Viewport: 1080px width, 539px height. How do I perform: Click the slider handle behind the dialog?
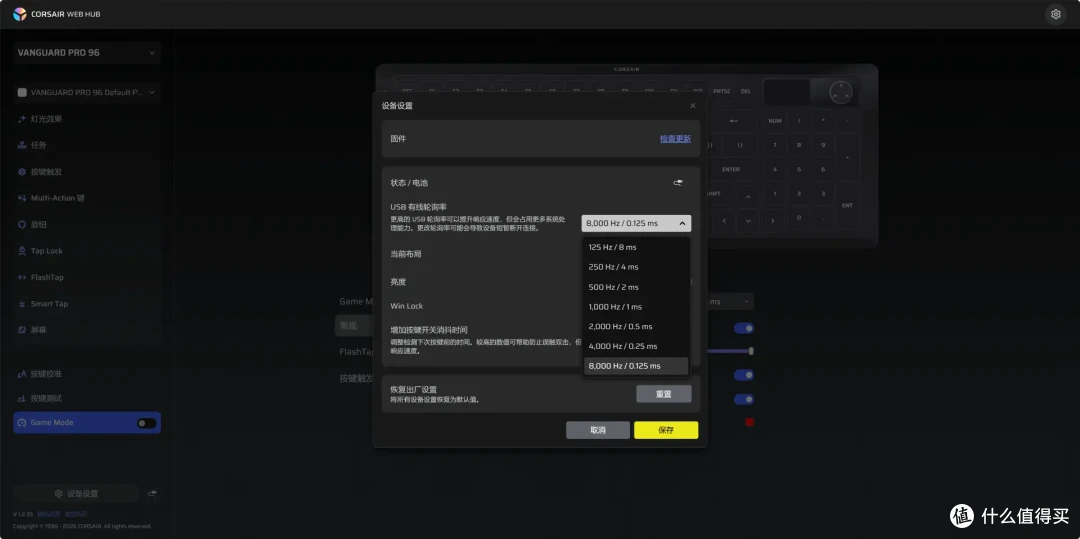pos(751,351)
